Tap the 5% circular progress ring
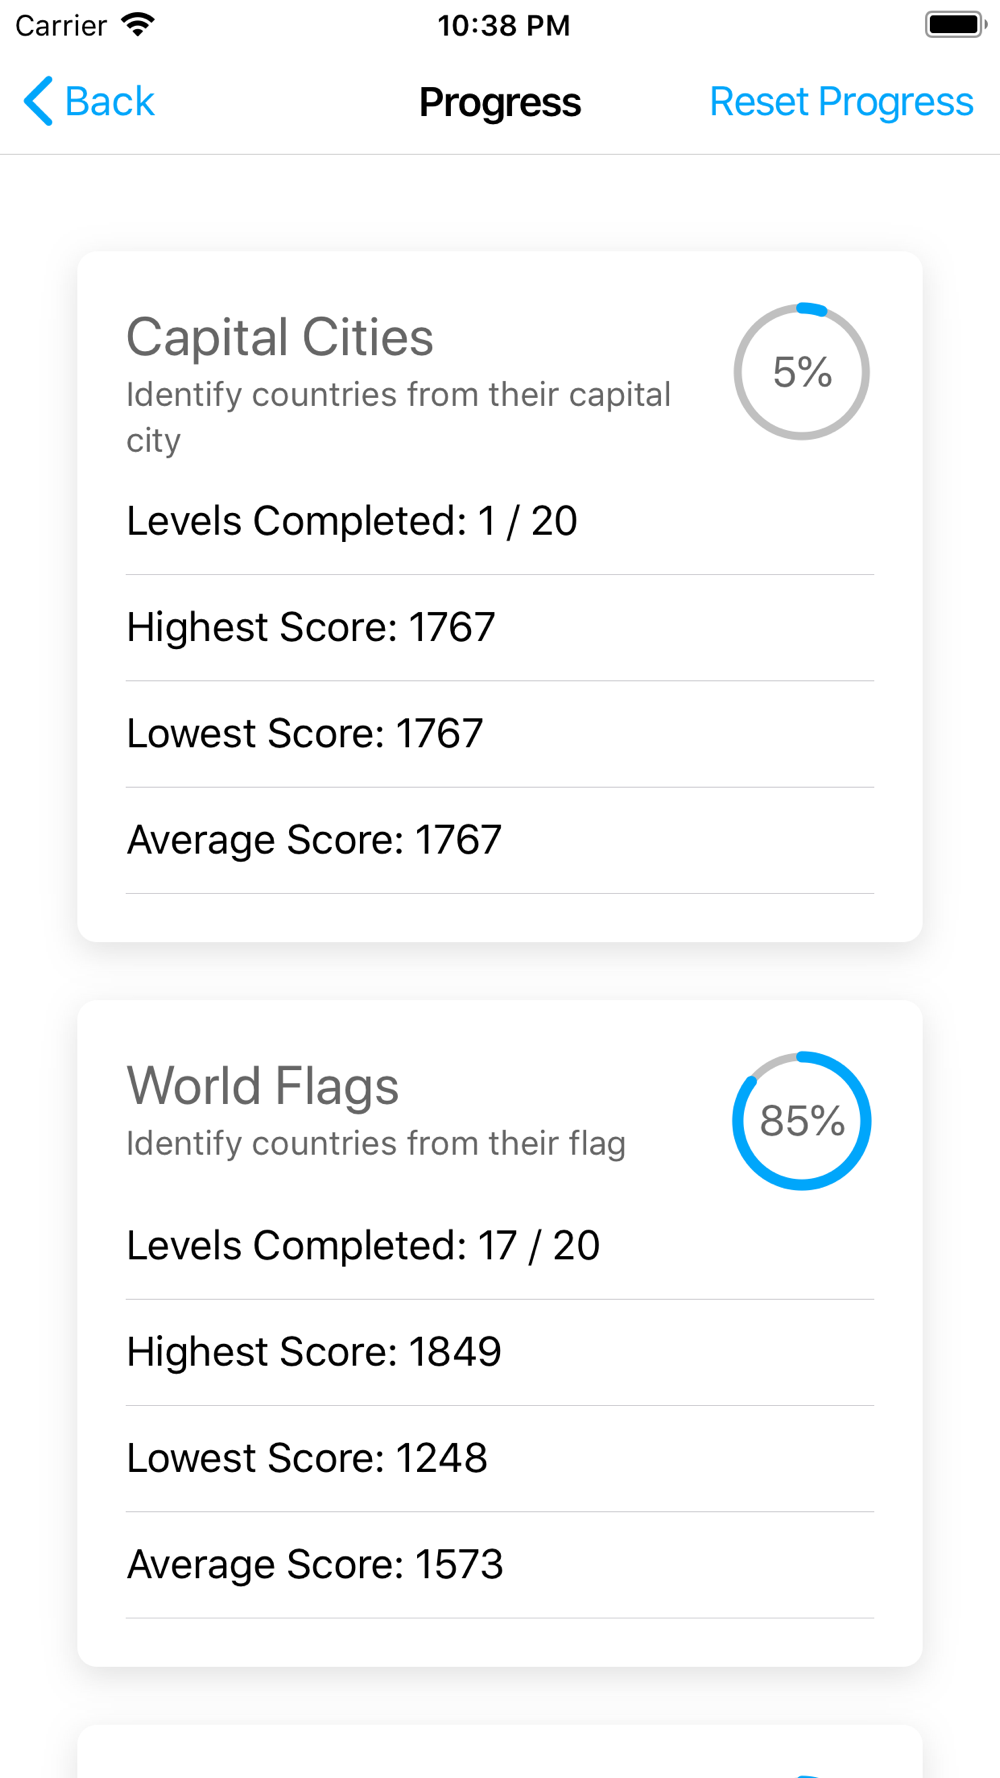This screenshot has height=1778, width=1000. coord(802,372)
